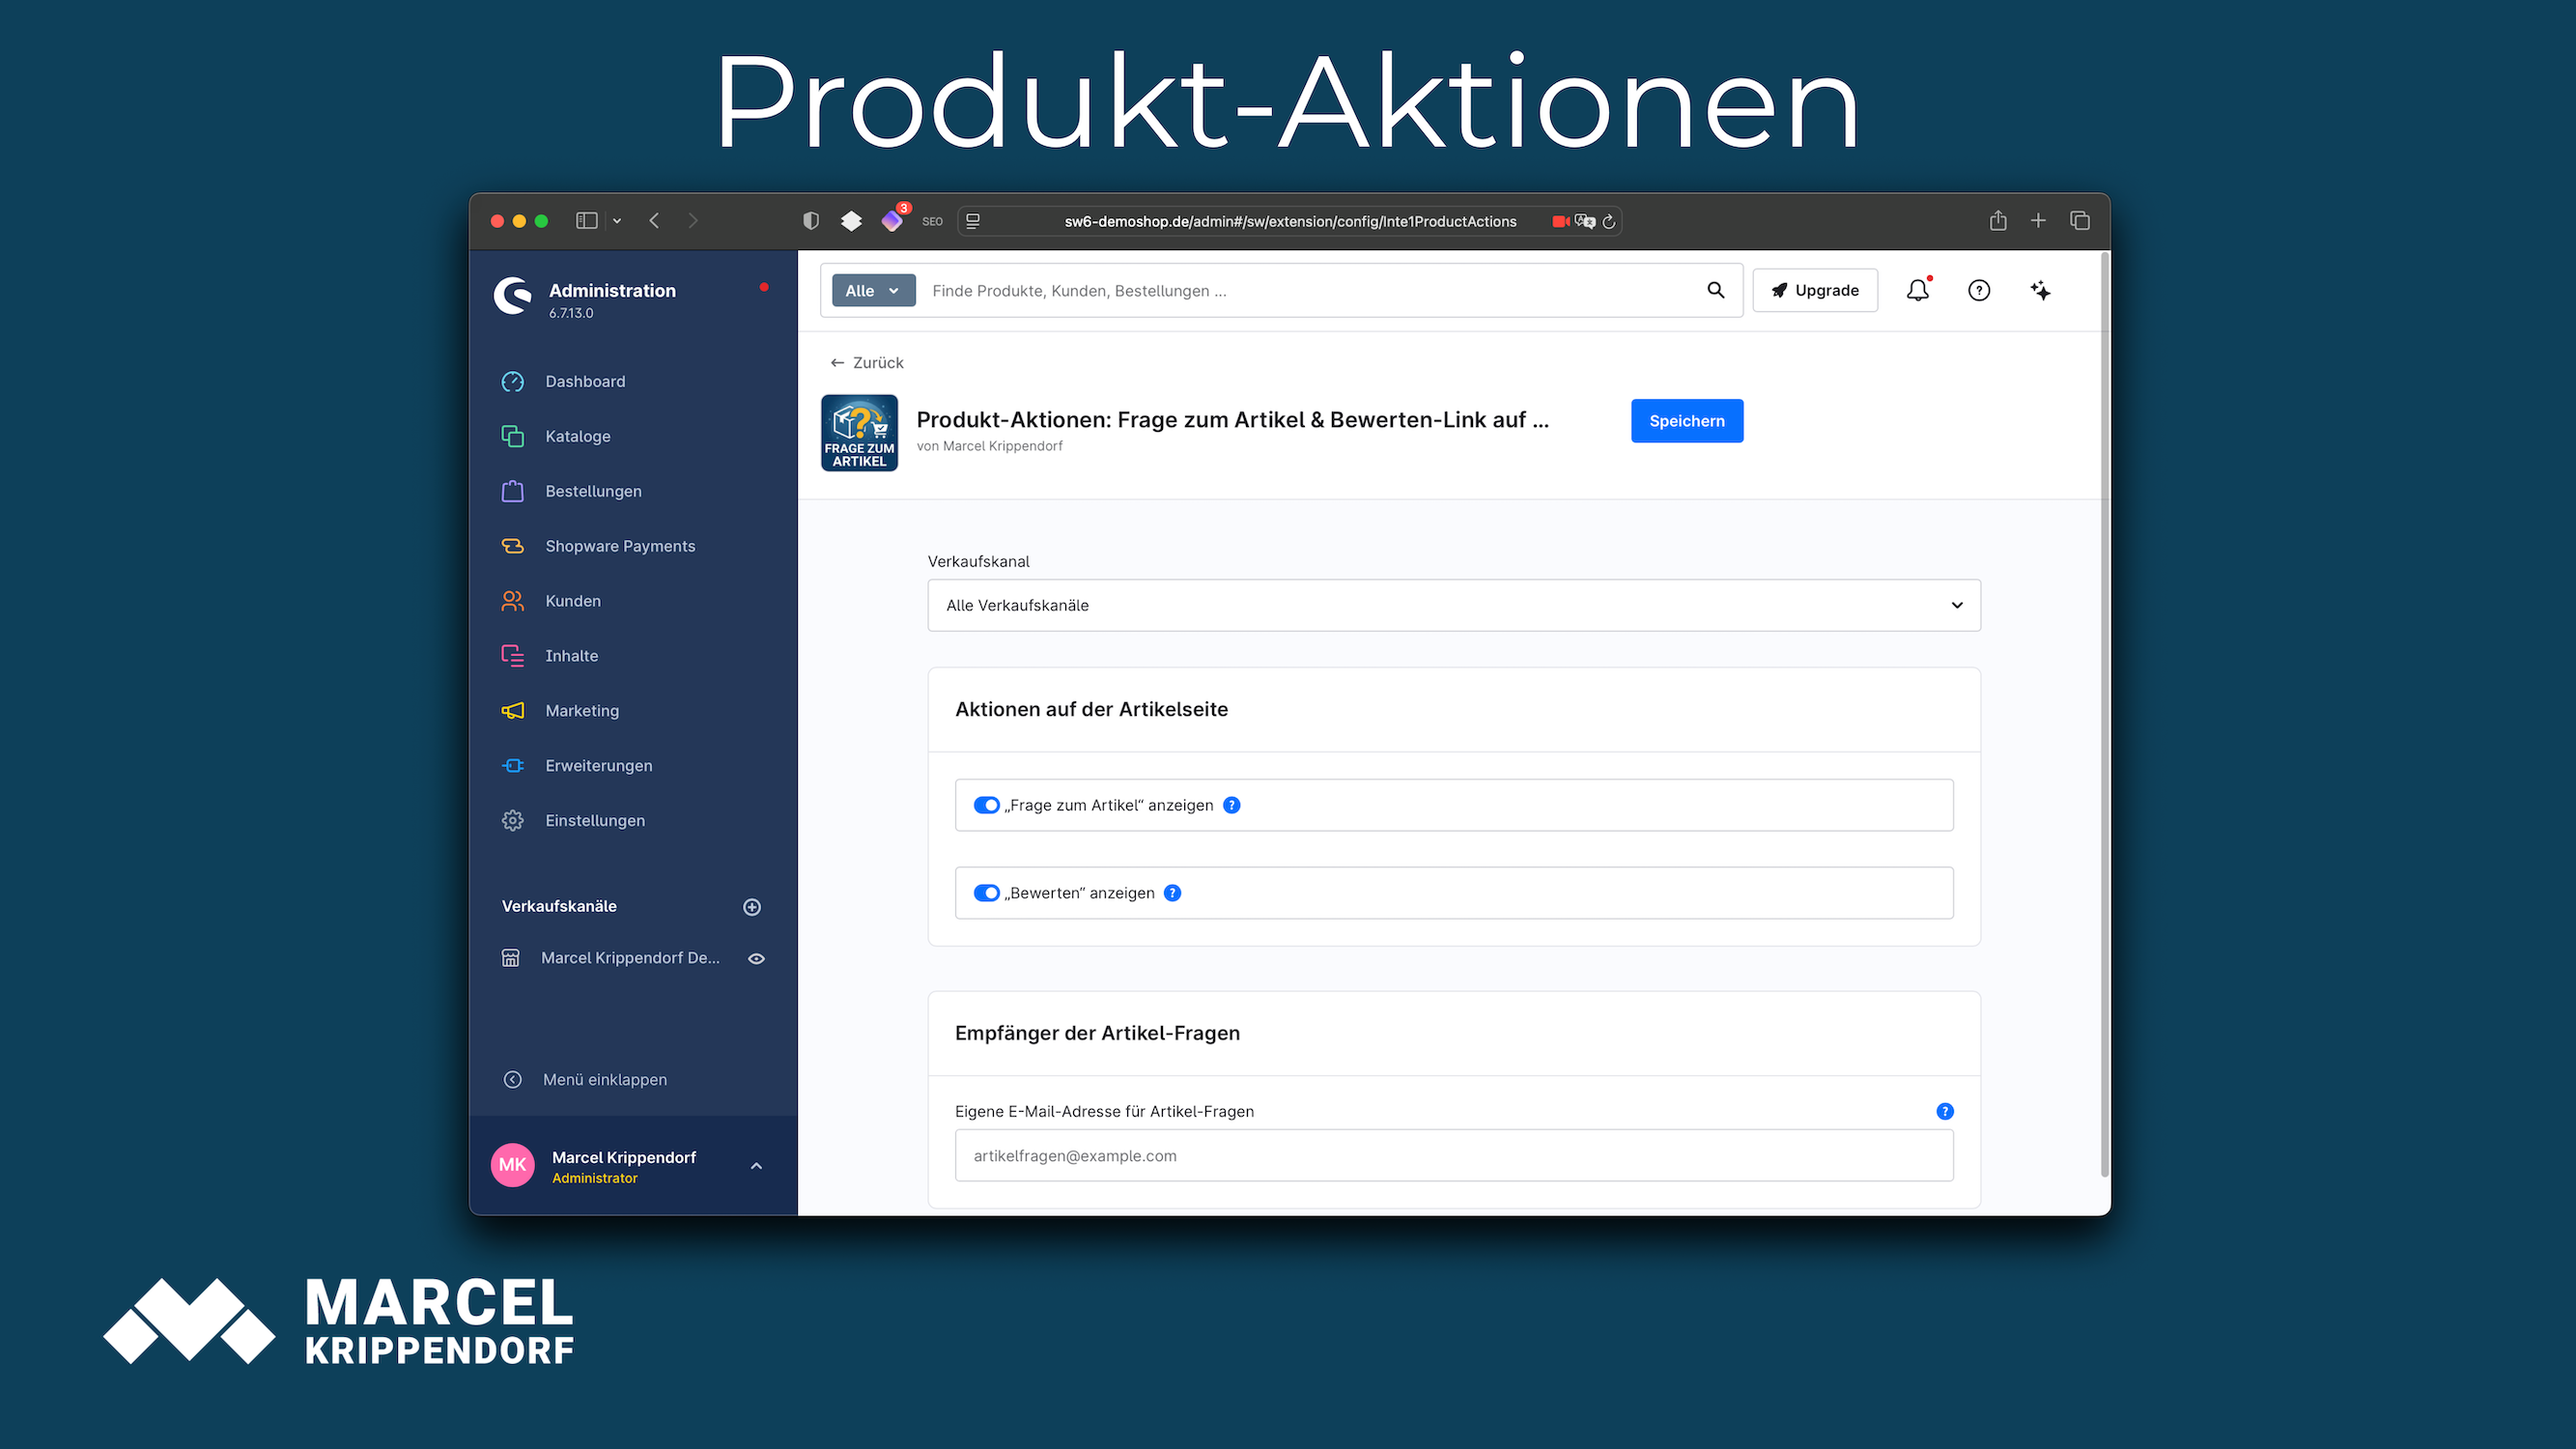Screen dimensions: 2576x1449
Task: Show help tooltip for Eigene E-Mail-Adresse field
Action: click(1945, 1111)
